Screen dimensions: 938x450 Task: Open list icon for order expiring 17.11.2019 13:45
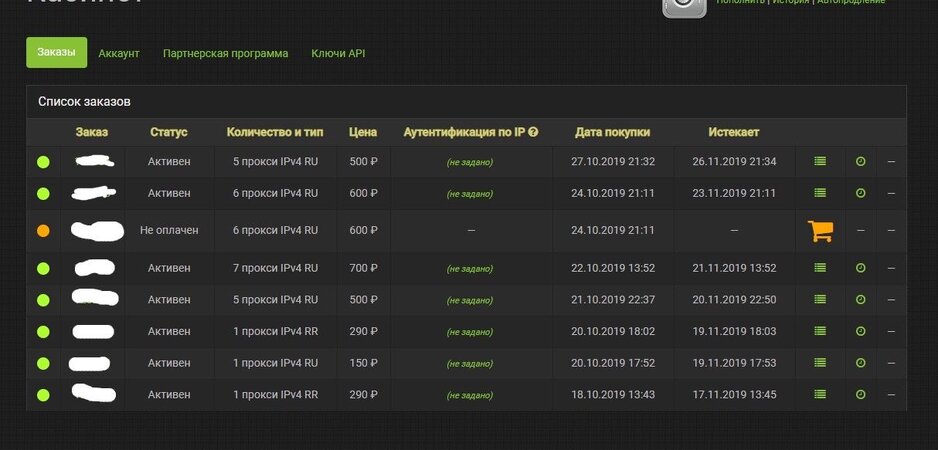coord(820,395)
